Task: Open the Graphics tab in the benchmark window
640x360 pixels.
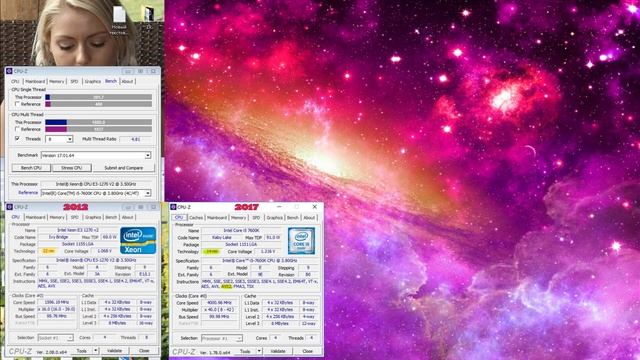Action: [93, 82]
